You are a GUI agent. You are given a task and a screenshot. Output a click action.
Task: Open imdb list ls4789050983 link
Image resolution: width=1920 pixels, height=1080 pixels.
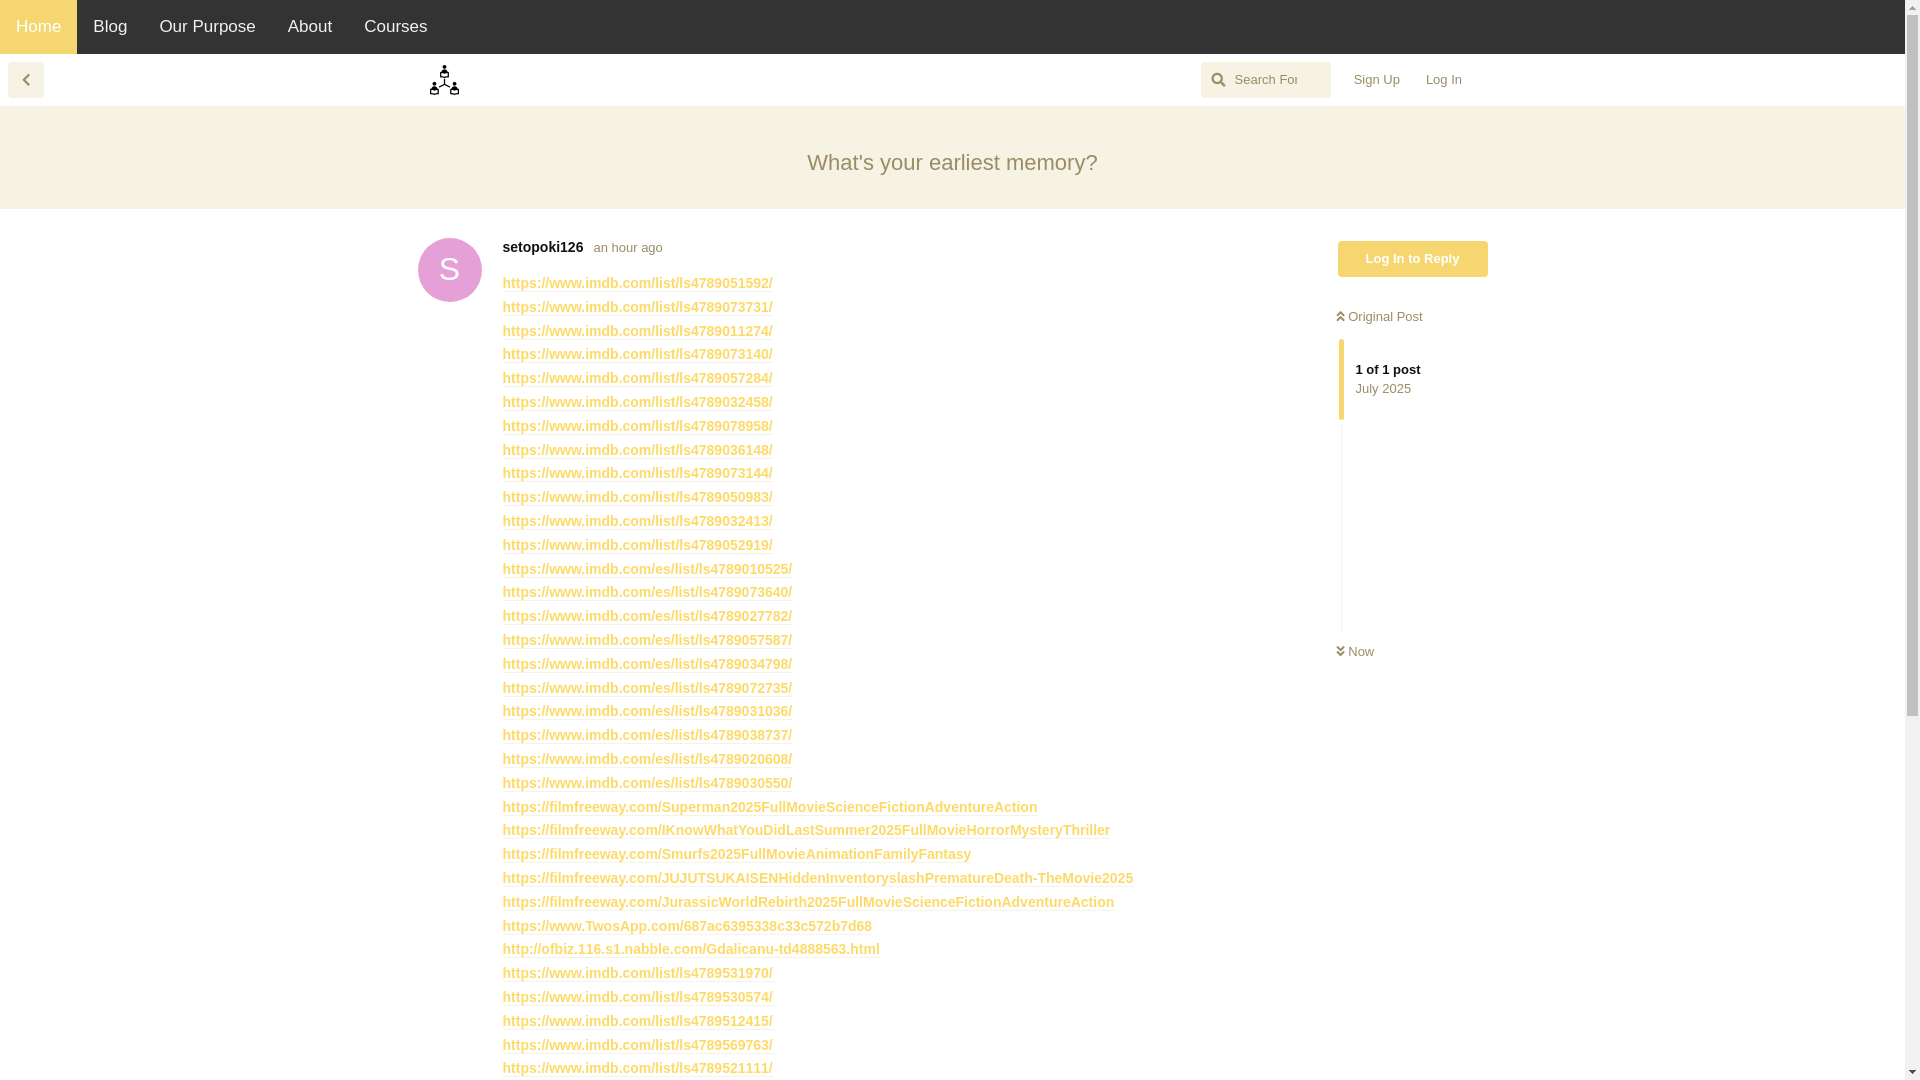[637, 498]
